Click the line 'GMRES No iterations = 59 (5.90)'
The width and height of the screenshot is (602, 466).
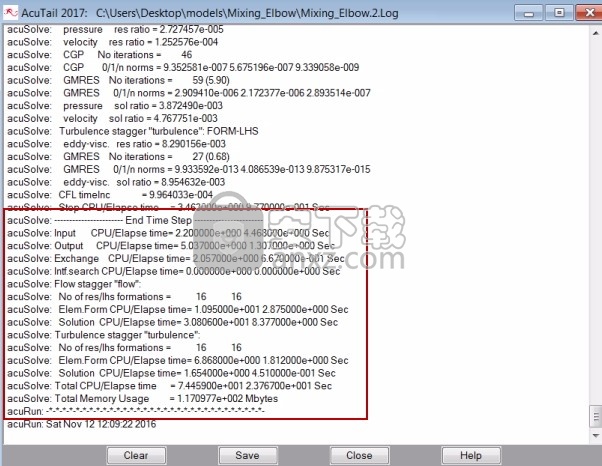click(x=118, y=80)
